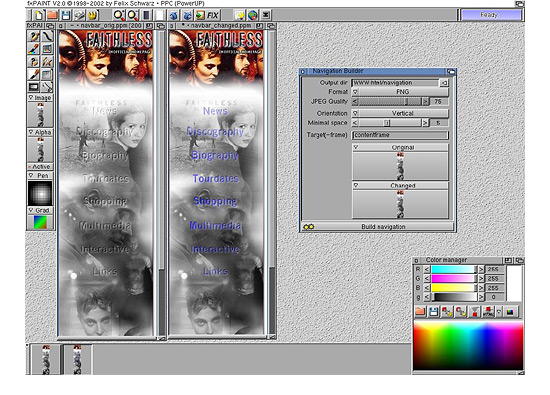
Task: Expand the Alpha dropdown in toolbox
Action: point(40,132)
